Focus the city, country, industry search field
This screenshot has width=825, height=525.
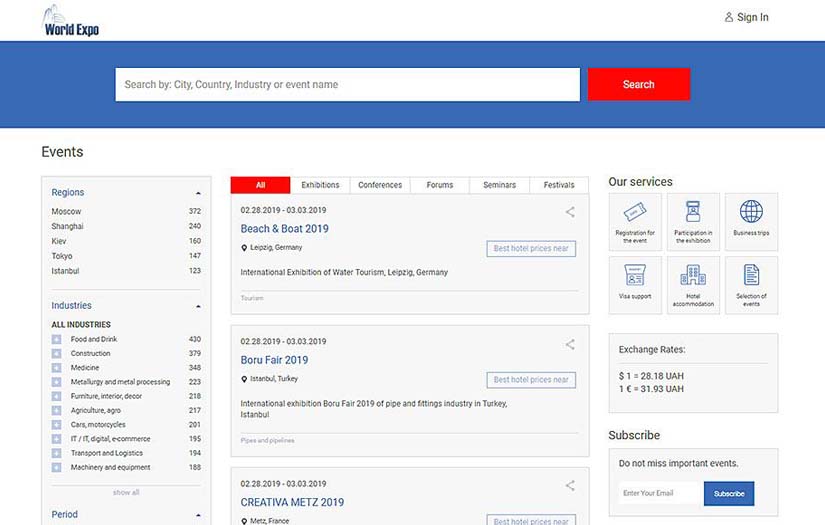(x=348, y=84)
